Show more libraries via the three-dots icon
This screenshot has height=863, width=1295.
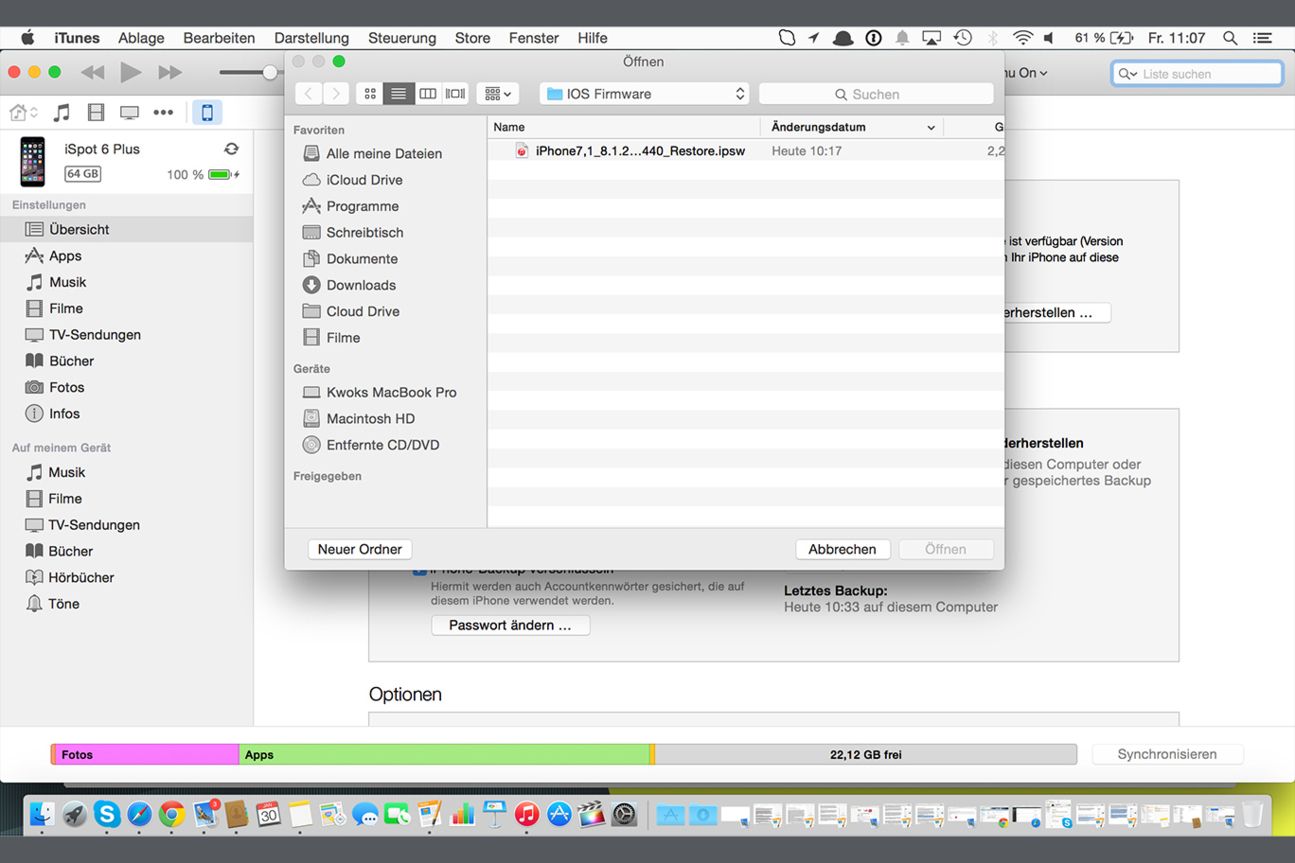pos(163,112)
